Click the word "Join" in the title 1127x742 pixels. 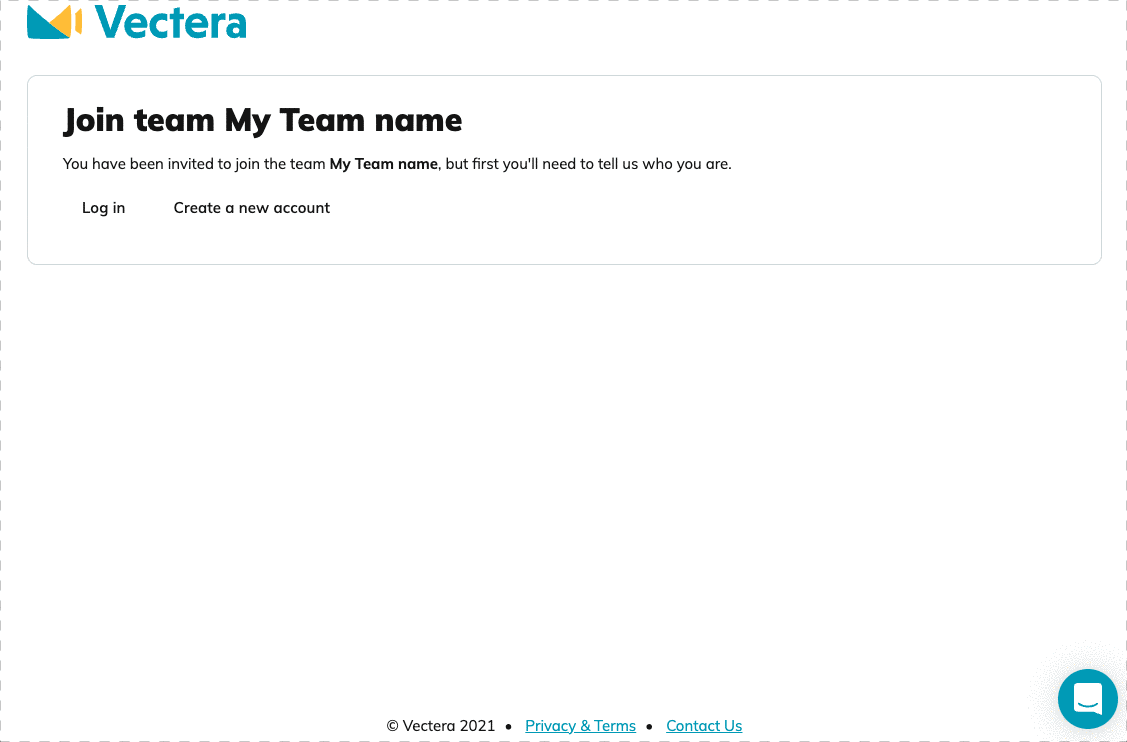coord(96,120)
